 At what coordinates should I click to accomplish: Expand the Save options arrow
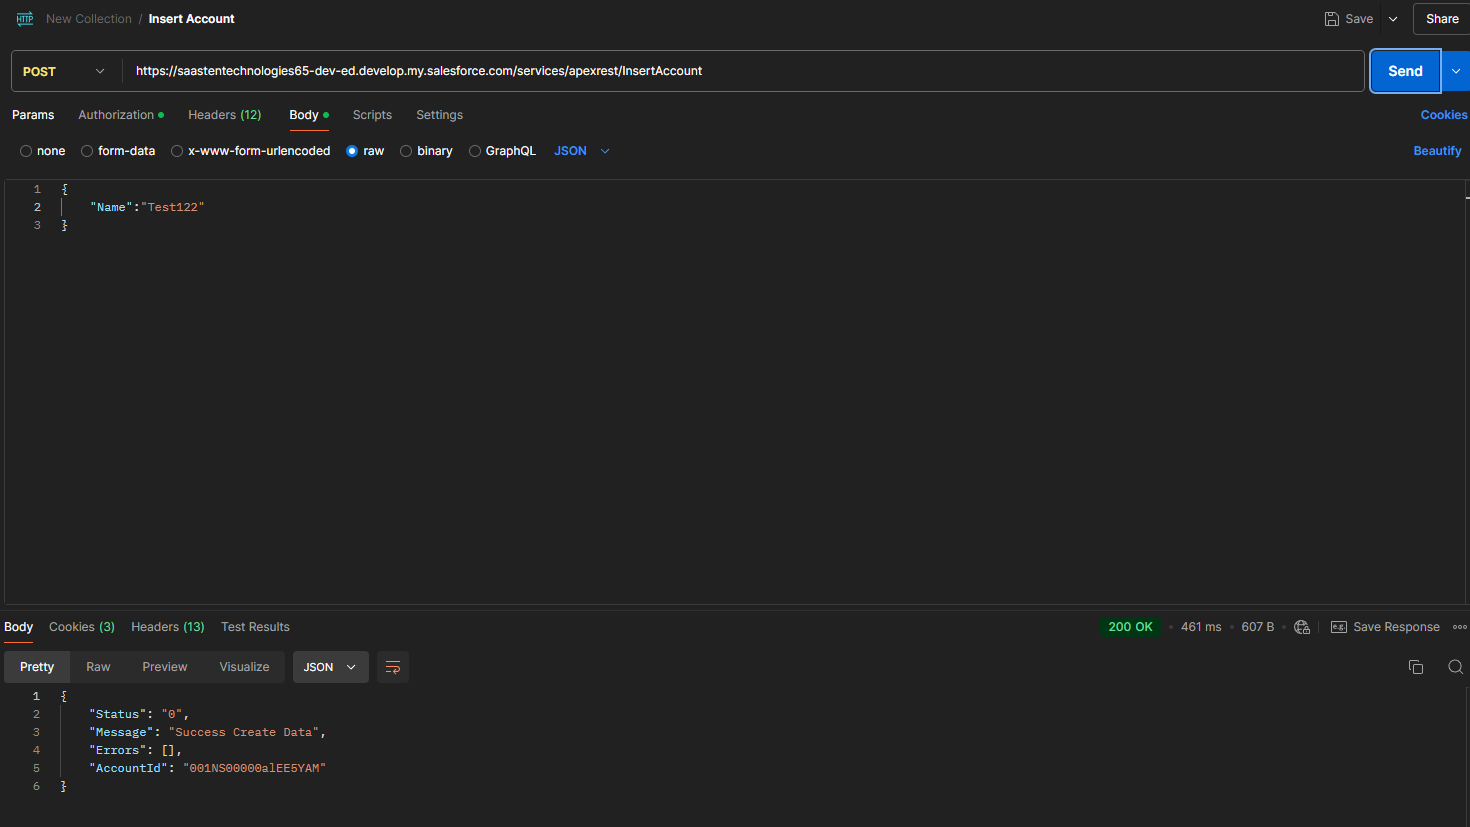click(1393, 19)
